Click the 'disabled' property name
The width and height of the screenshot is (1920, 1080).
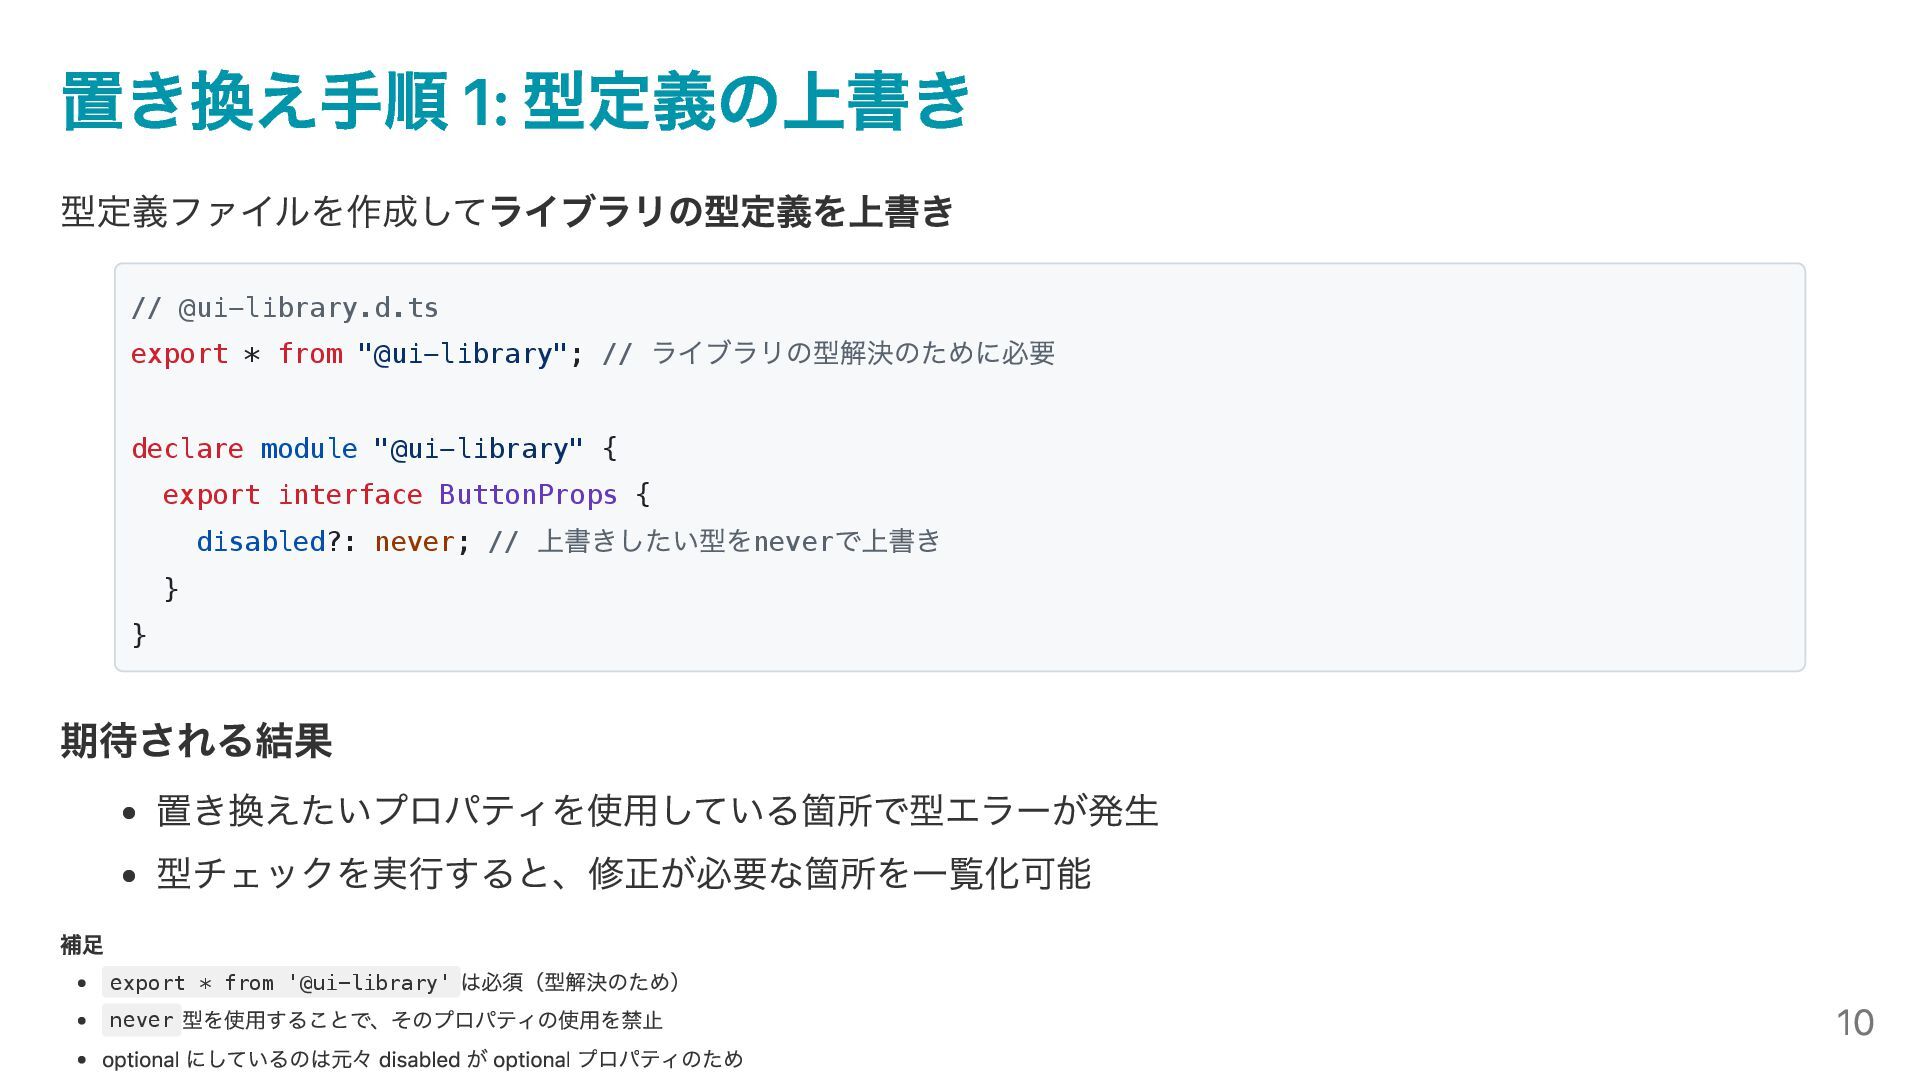click(261, 542)
